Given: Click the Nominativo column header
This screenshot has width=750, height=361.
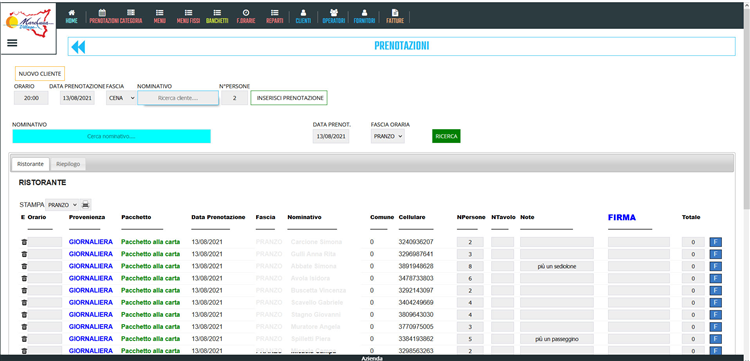Looking at the screenshot, I should [x=304, y=217].
